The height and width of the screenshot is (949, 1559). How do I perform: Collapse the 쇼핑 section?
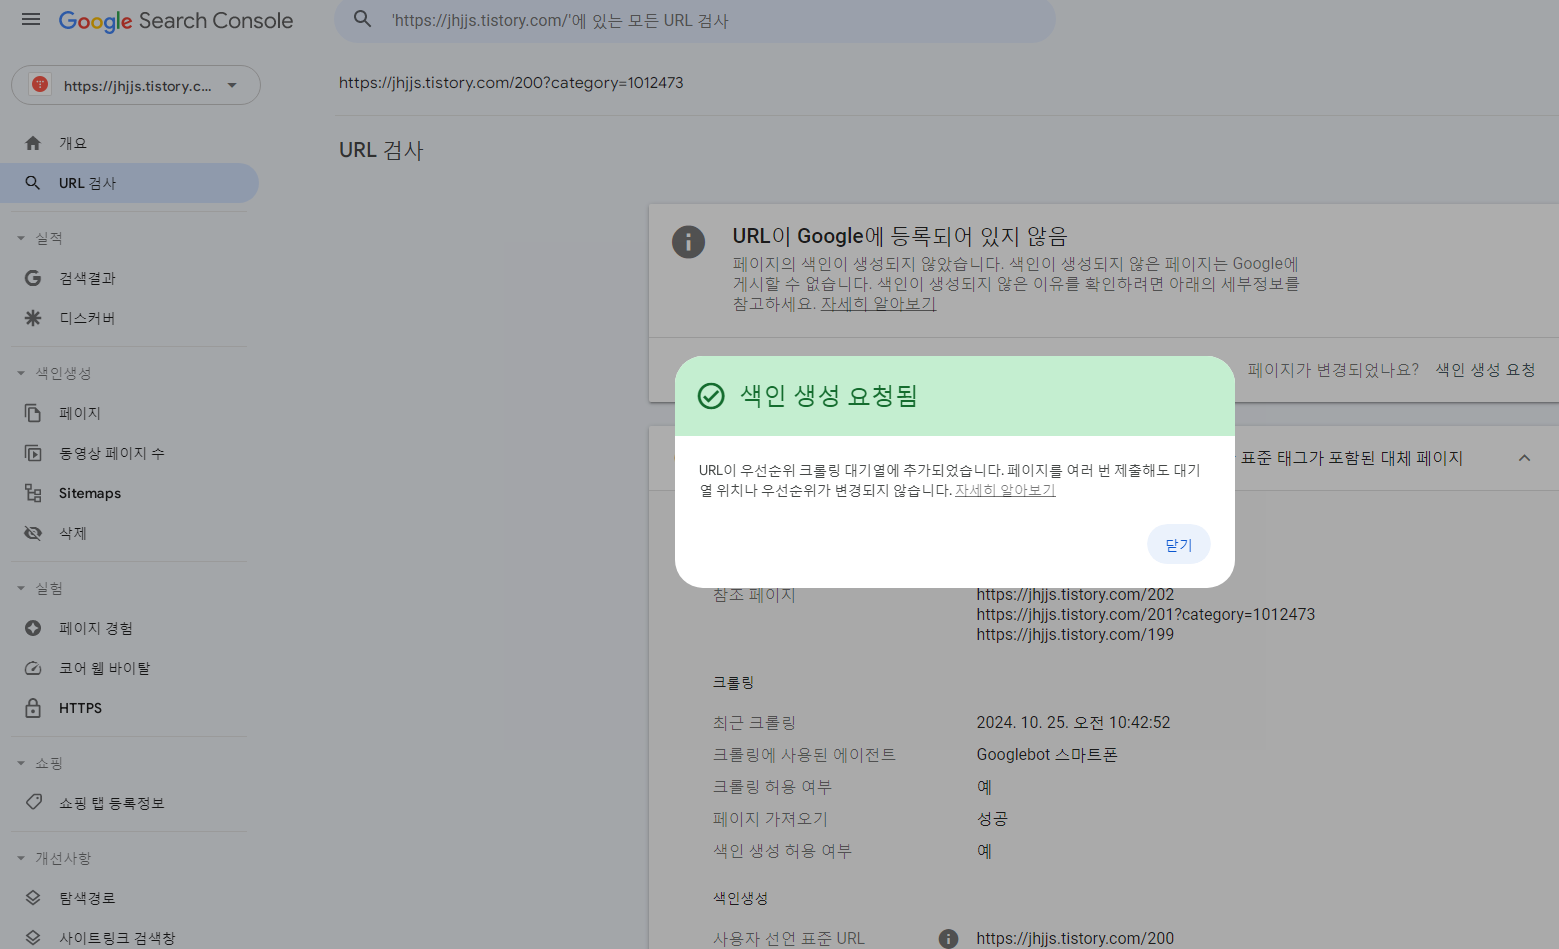[x=21, y=763]
